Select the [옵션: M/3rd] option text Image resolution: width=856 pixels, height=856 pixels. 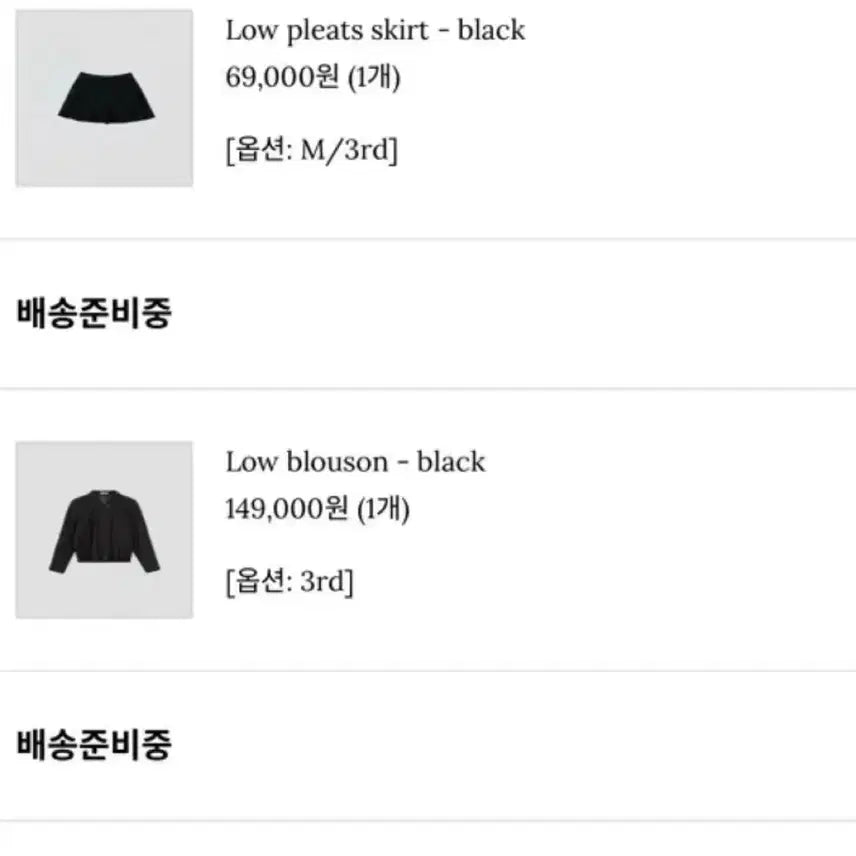pos(313,150)
